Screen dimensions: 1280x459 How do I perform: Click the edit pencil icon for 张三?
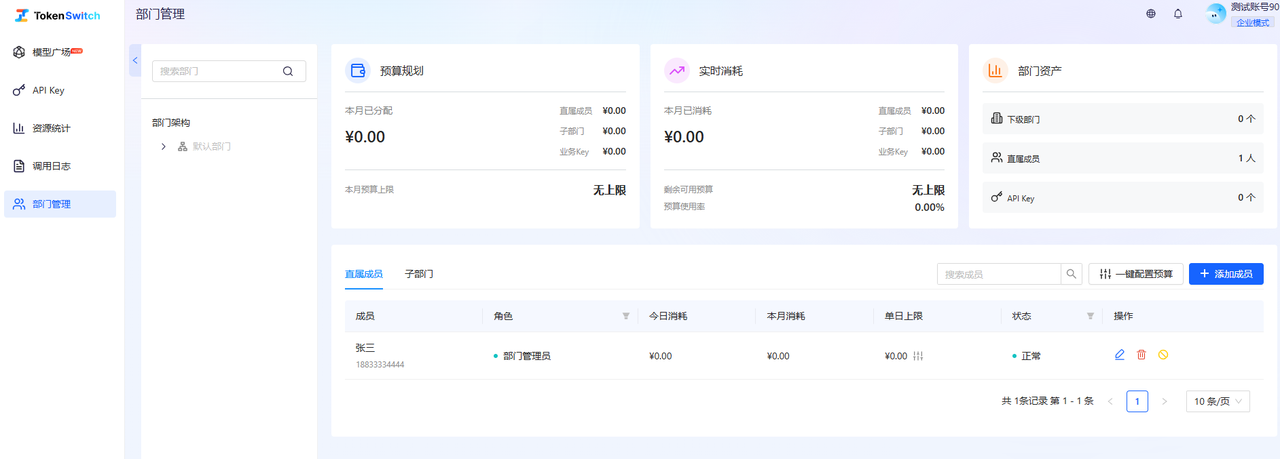click(x=1119, y=355)
